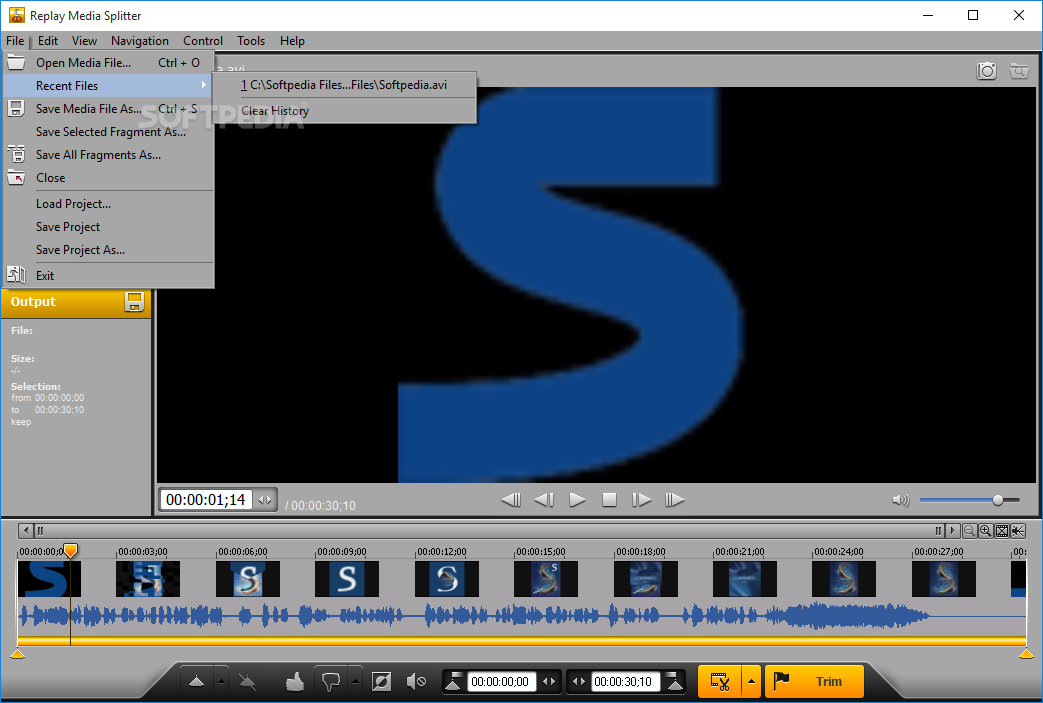1043x703 pixels.
Task: Click stepper arrows after the start time field
Action: pyautogui.click(x=549, y=682)
